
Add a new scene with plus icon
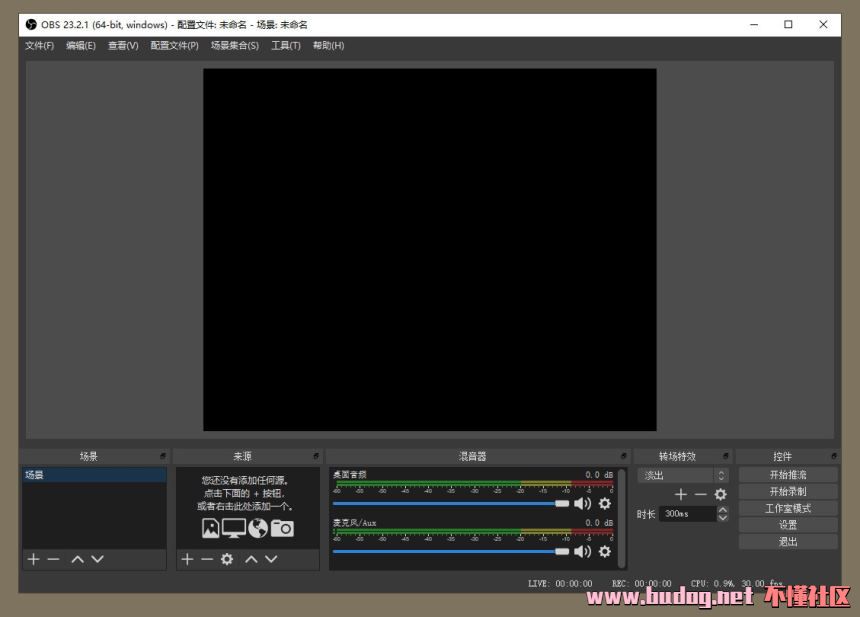coord(33,559)
